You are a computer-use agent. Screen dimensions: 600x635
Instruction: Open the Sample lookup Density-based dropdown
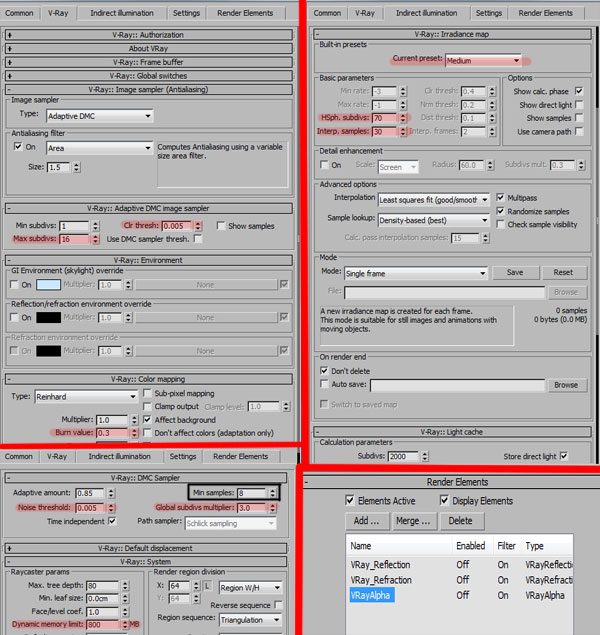(x=434, y=220)
